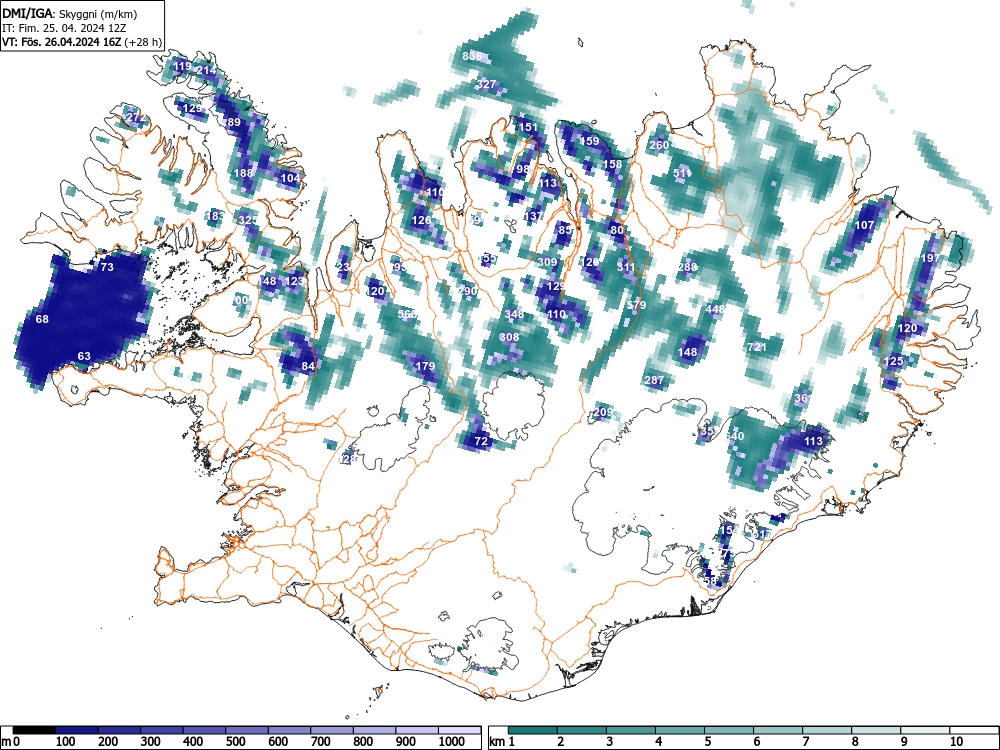Click the visibility value 125 in the east
The height and width of the screenshot is (750, 1000).
(893, 362)
